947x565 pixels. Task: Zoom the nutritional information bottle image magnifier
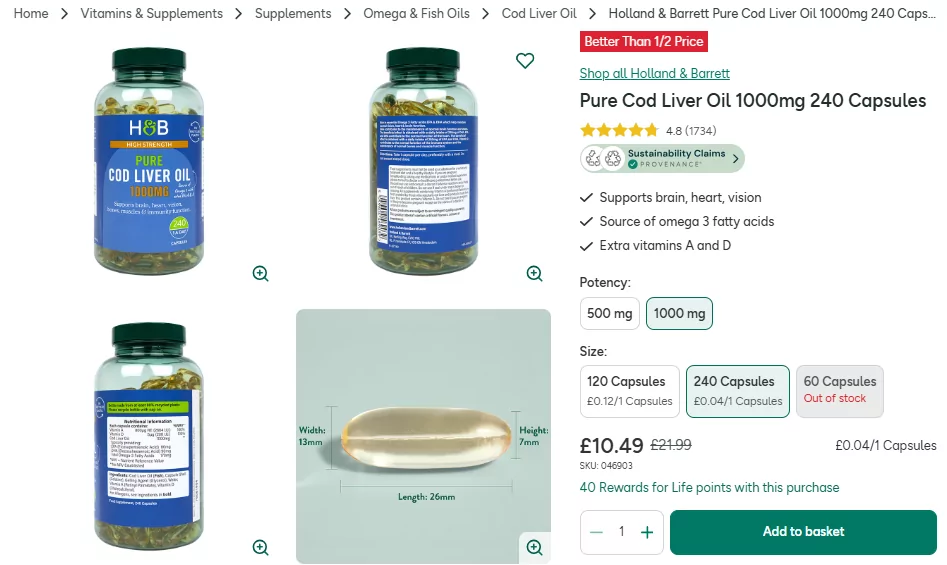[x=261, y=547]
